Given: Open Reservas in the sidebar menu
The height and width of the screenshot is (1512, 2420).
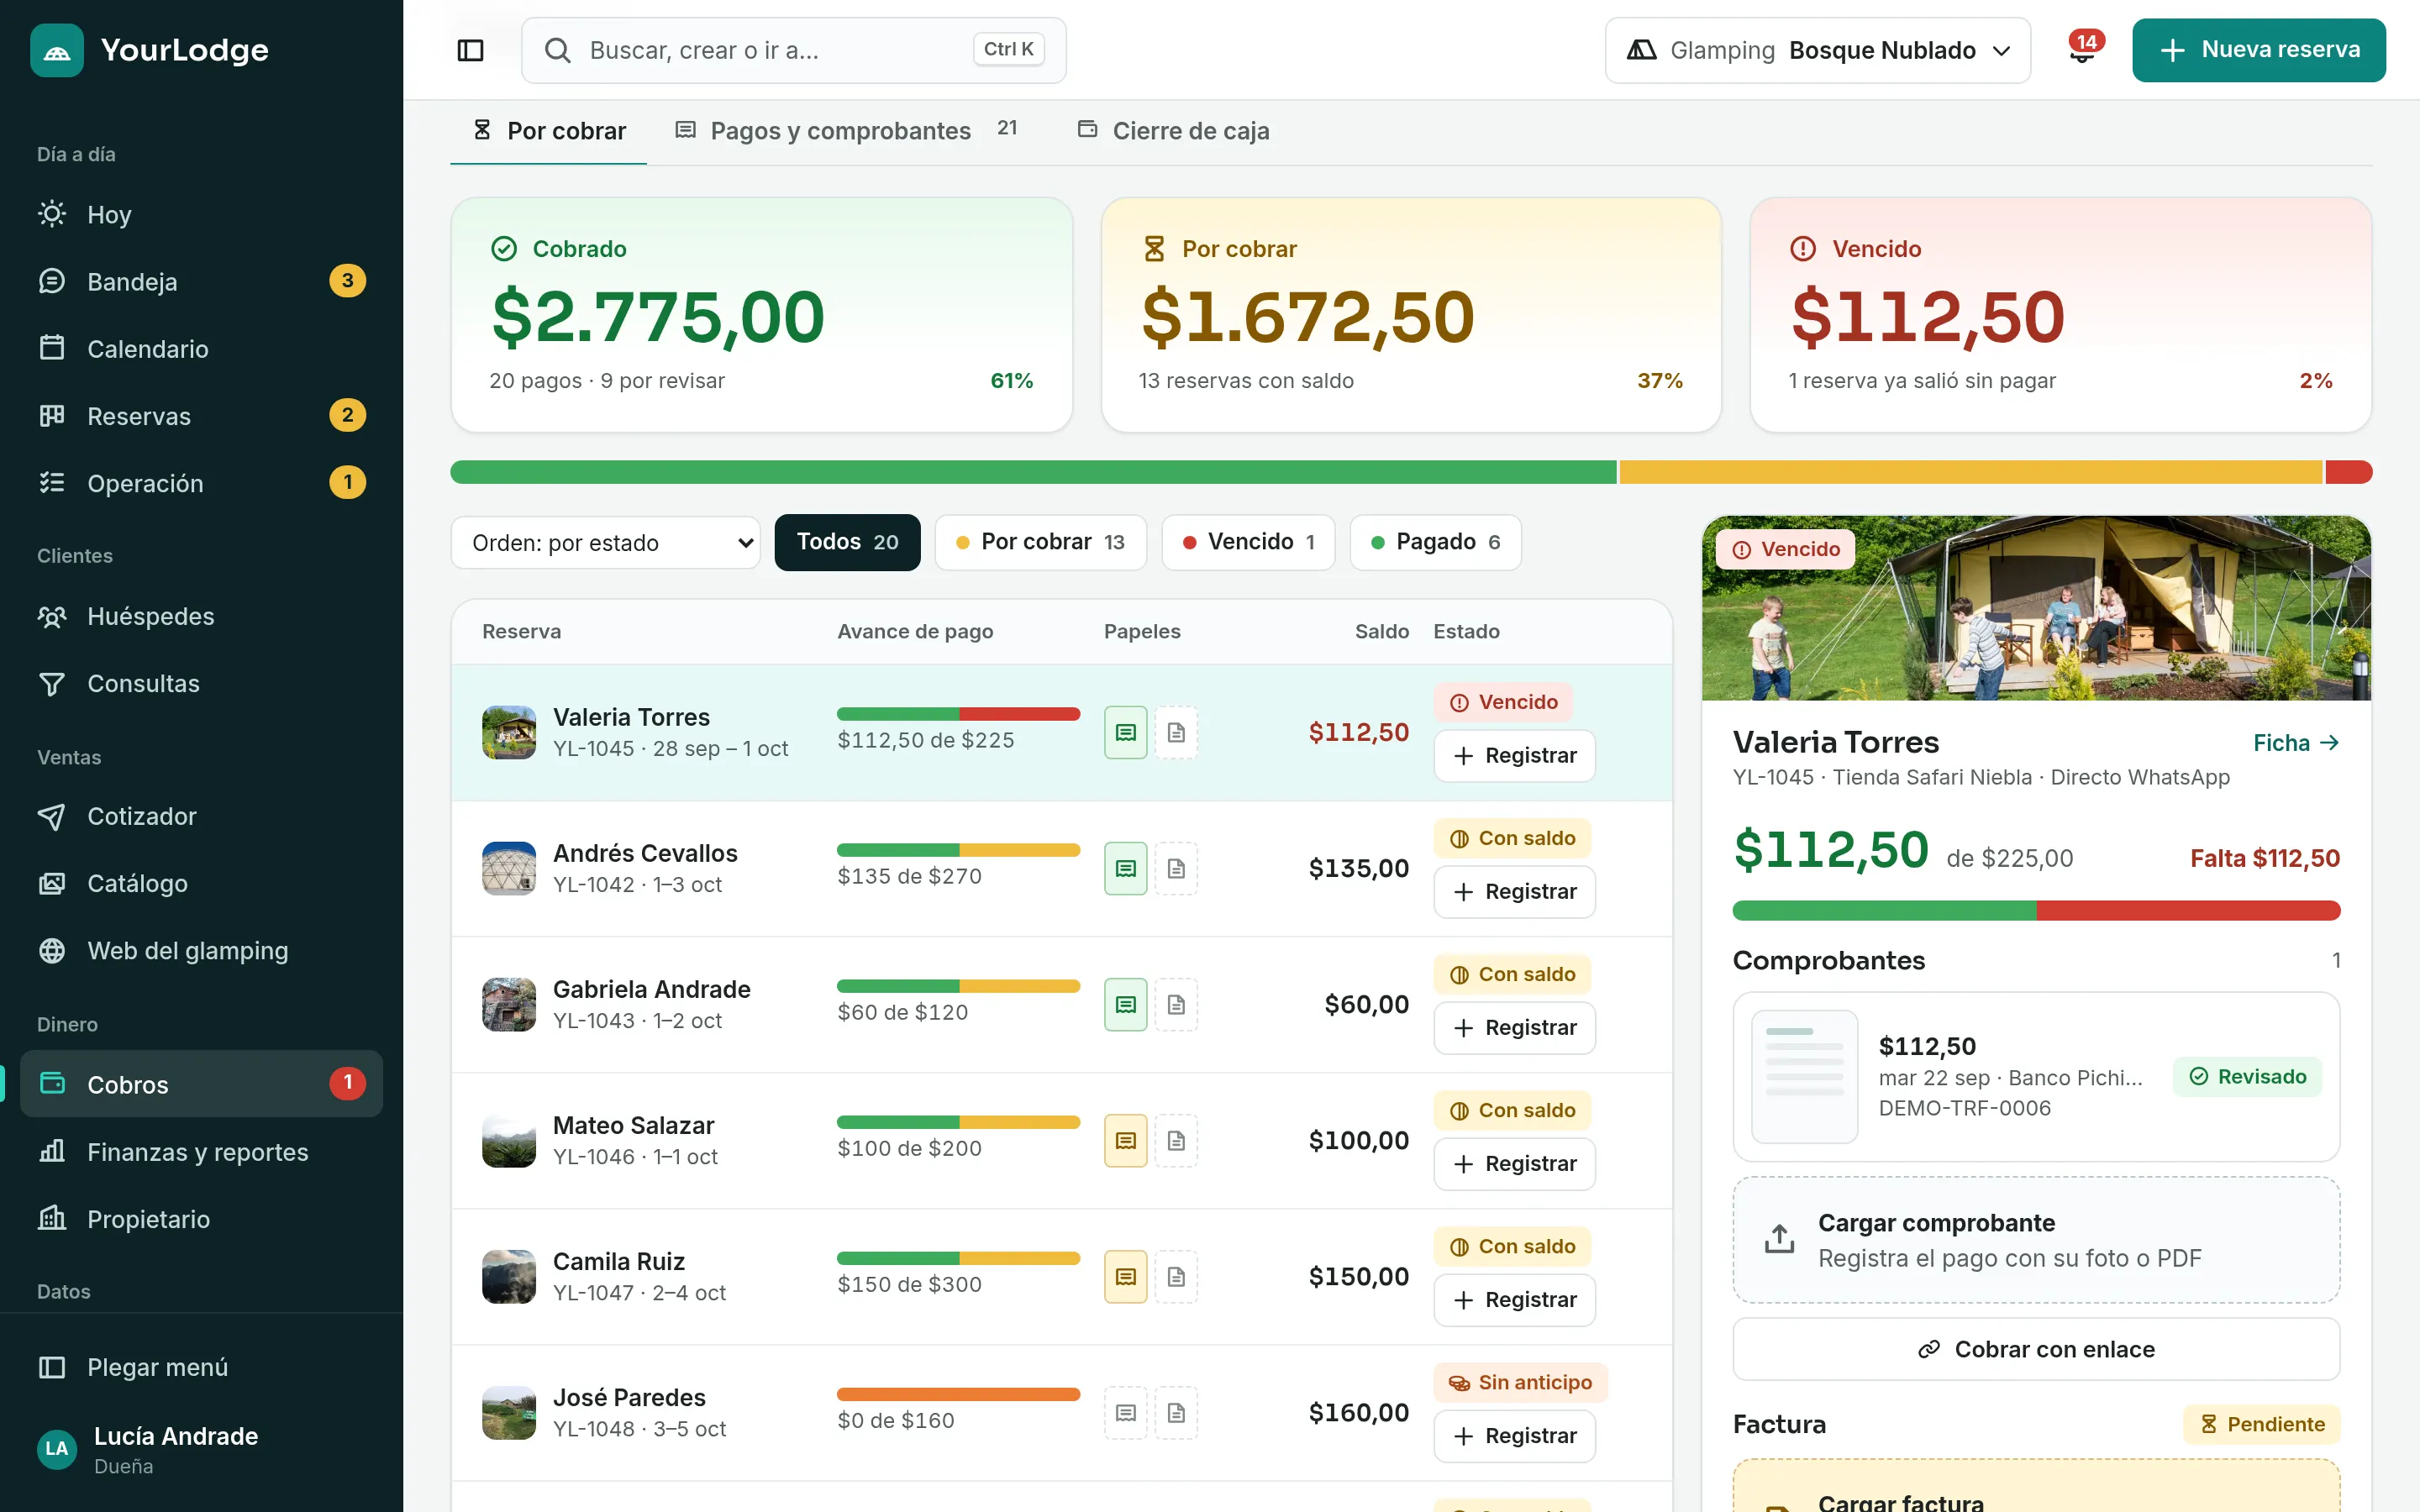Looking at the screenshot, I should click(201, 415).
